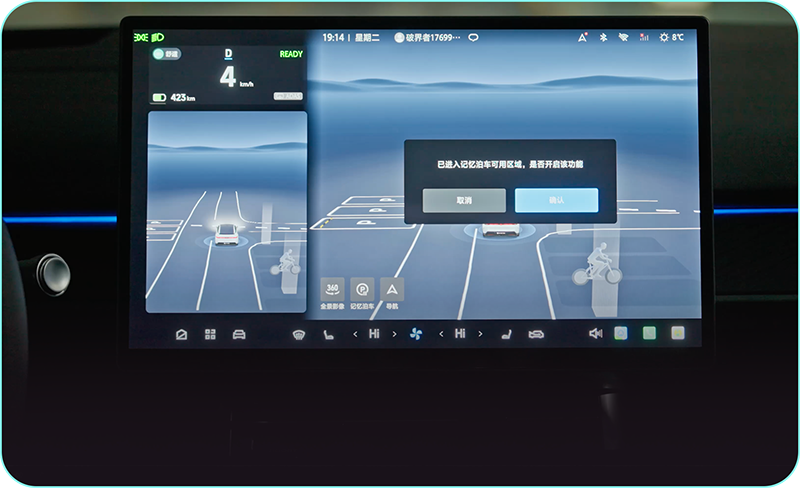Decrease right temperature with left chevron
The image size is (800, 488).
click(441, 334)
